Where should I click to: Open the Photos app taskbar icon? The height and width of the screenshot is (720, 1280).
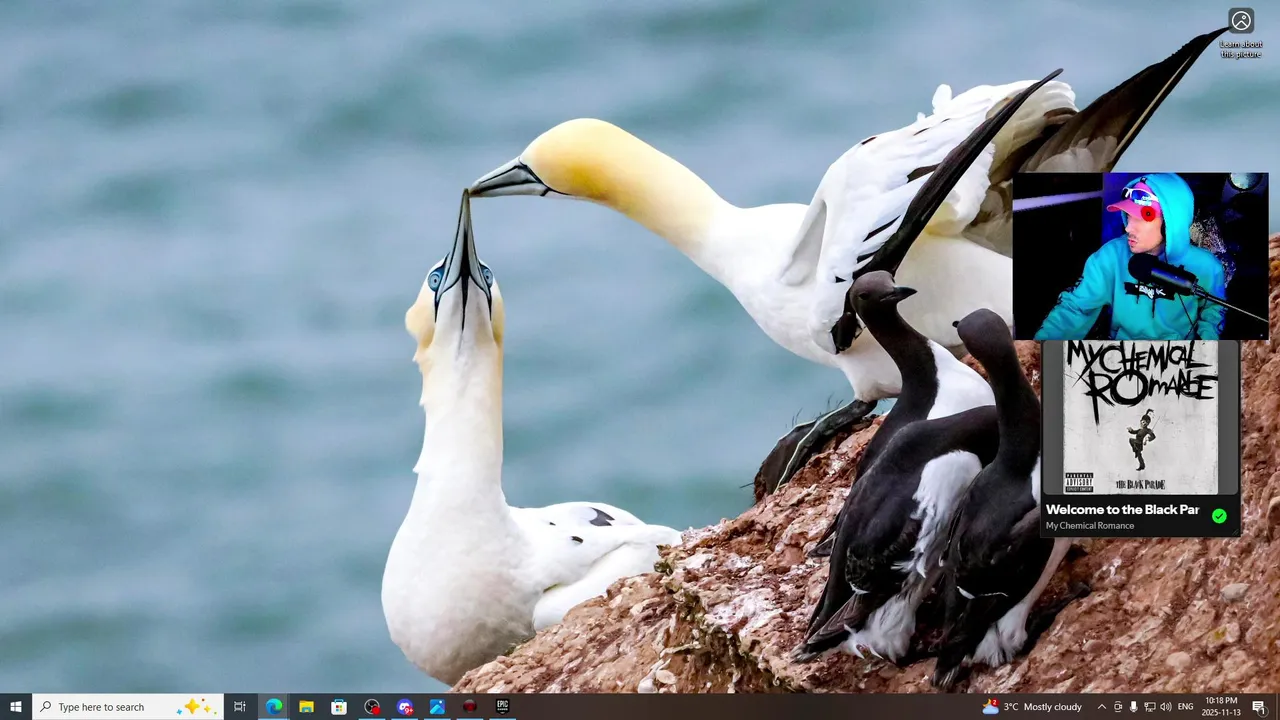437,707
